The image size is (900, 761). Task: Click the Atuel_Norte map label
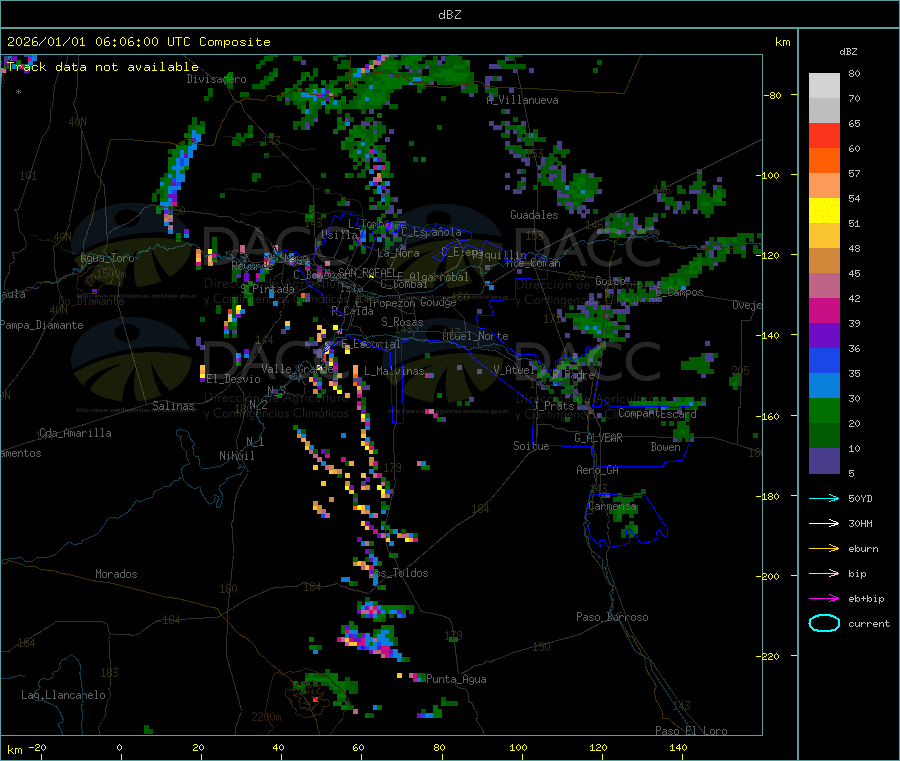tap(475, 336)
